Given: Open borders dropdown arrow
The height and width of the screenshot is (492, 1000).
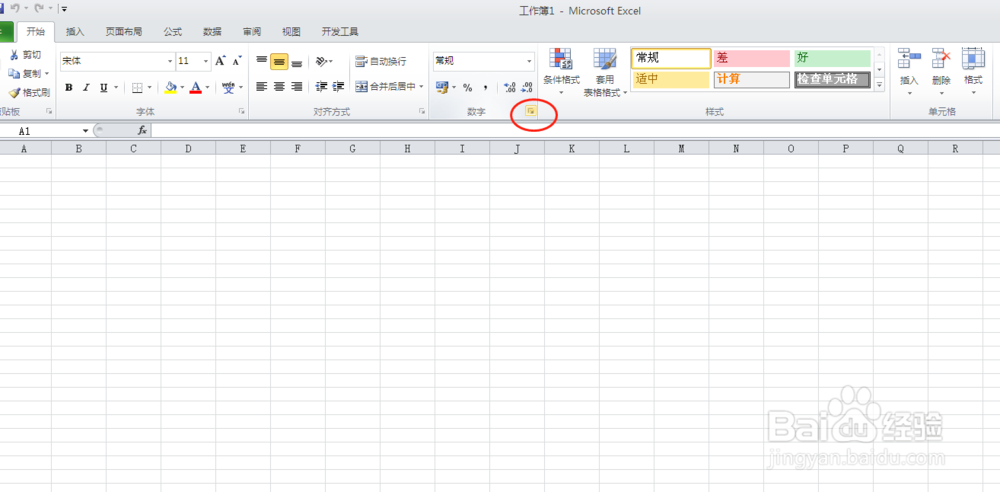Looking at the screenshot, I should click(x=150, y=87).
